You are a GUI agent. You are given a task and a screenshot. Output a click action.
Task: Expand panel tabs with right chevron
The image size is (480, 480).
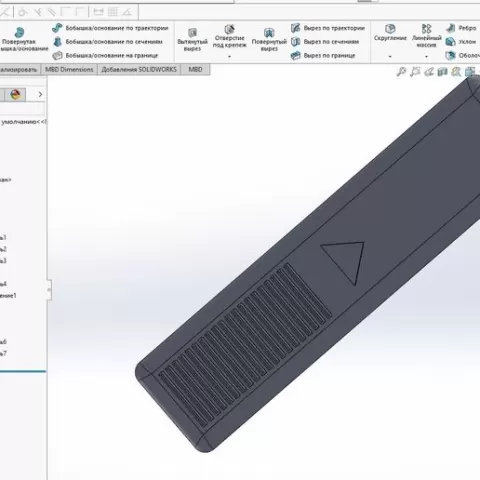[40, 94]
